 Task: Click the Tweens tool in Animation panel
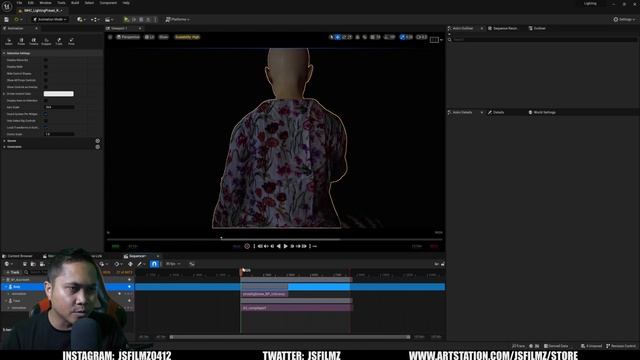click(x=33, y=41)
